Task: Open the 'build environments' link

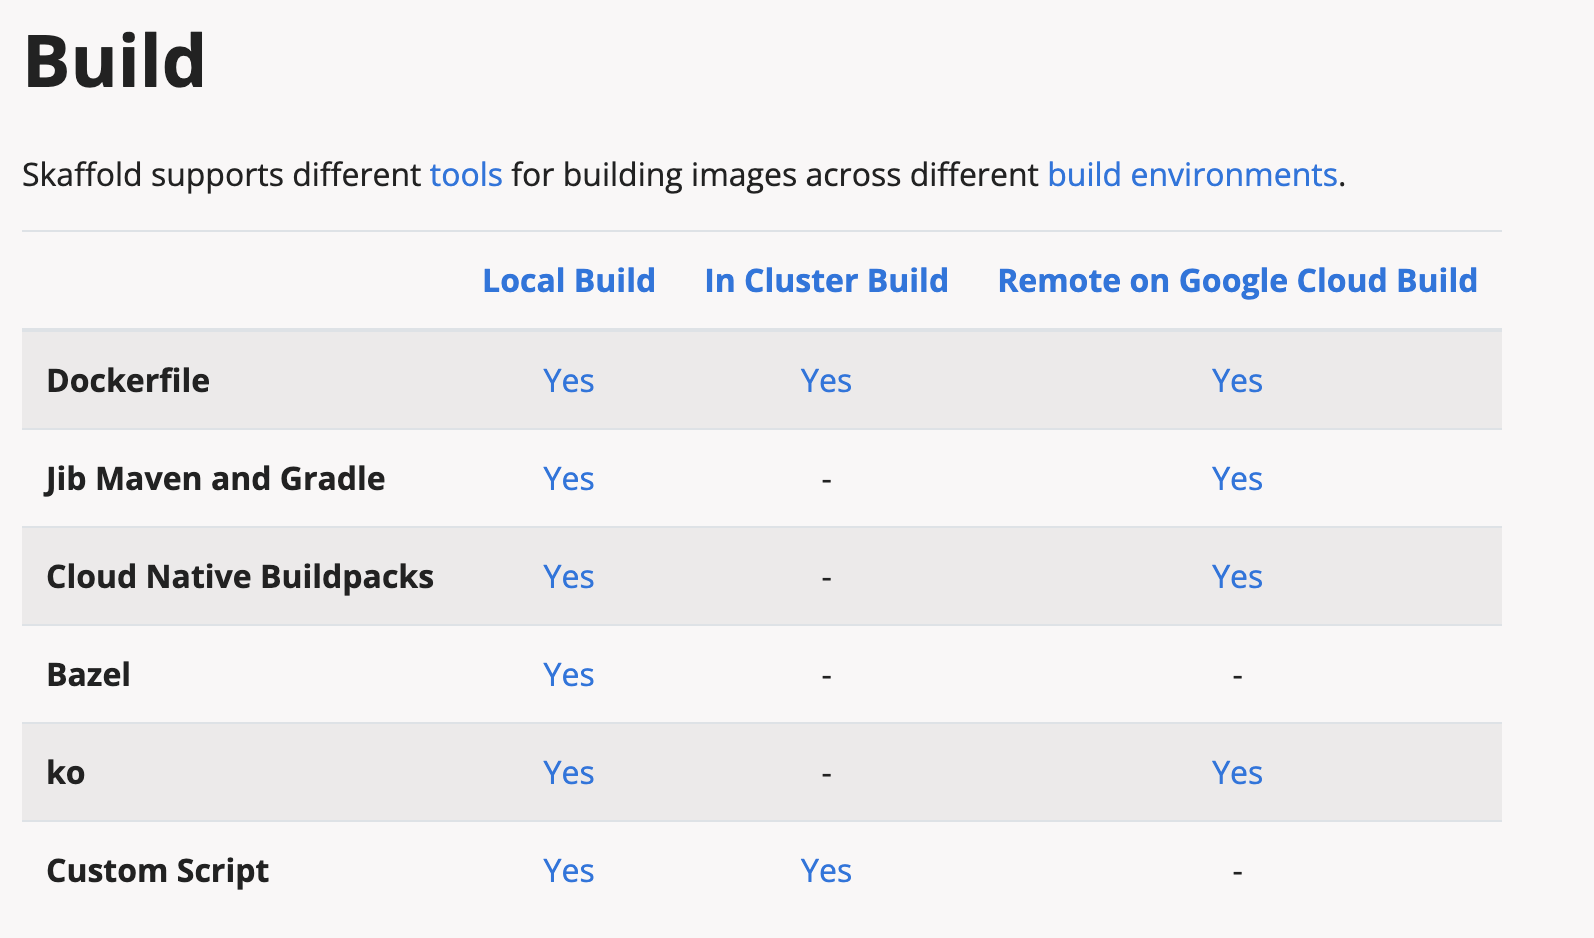Action: coord(1192,175)
